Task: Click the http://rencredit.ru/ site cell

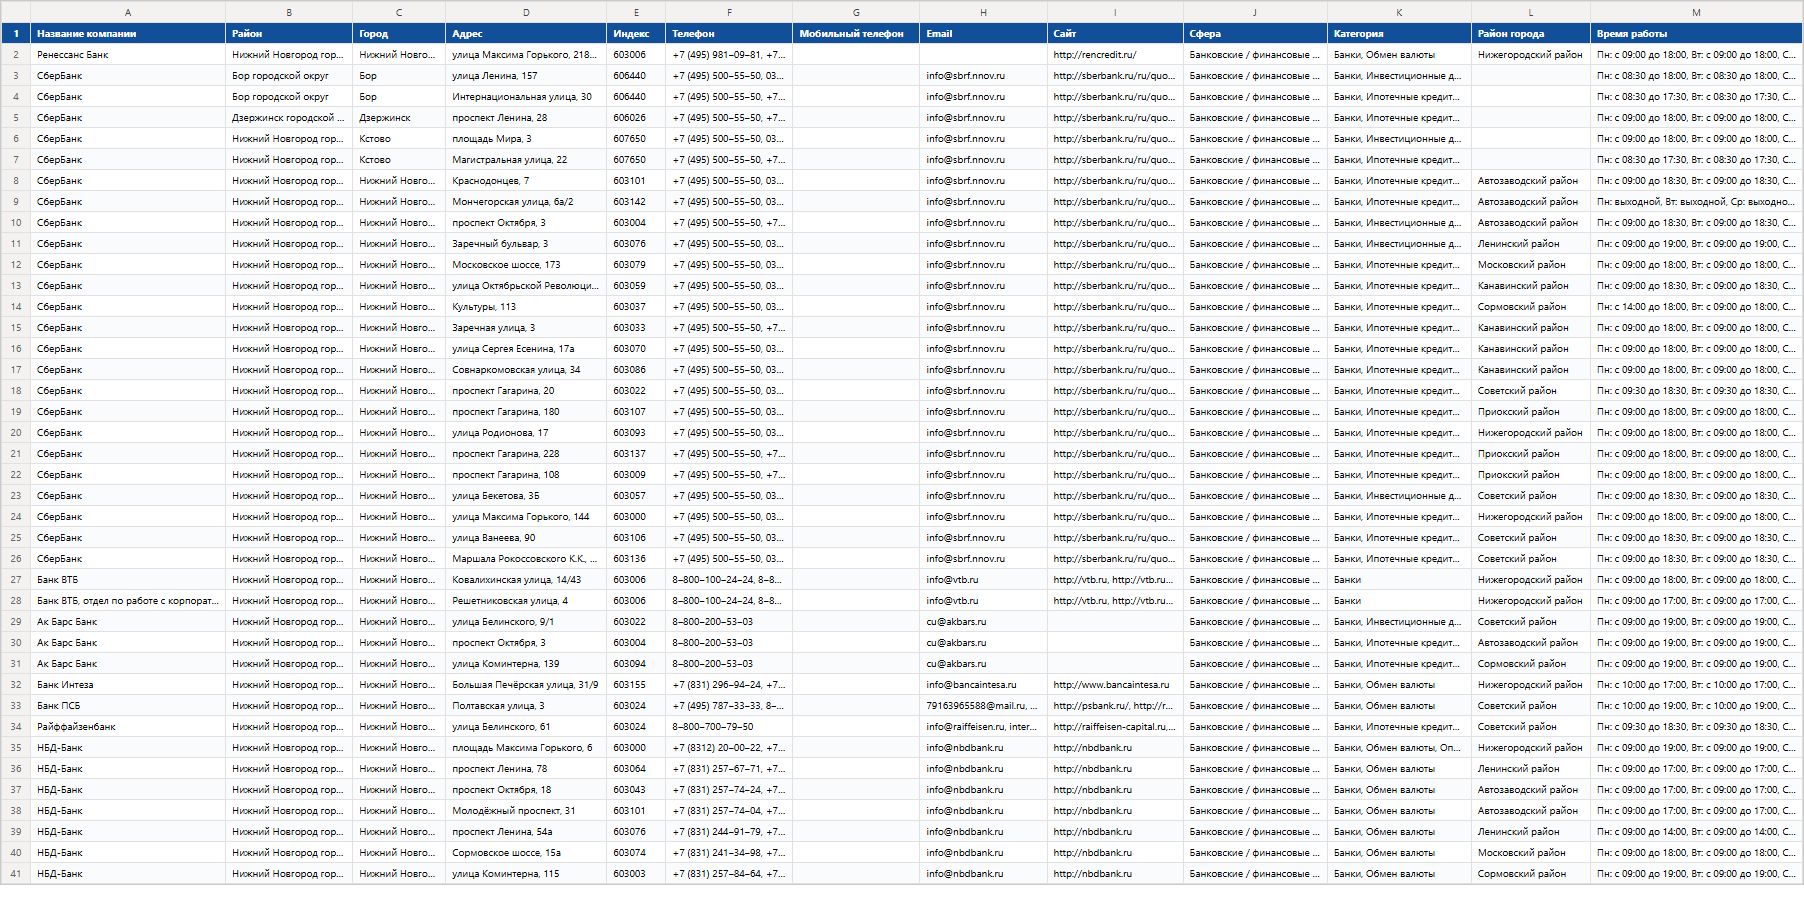Action: pos(1115,55)
